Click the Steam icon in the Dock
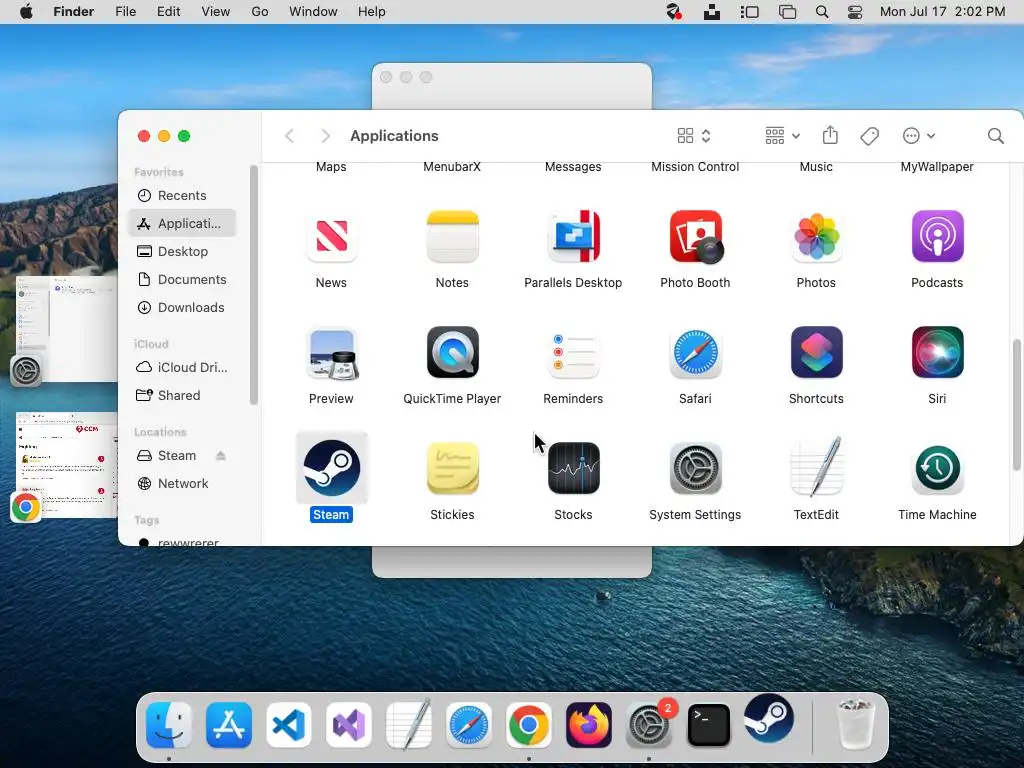The image size is (1024, 768). pyautogui.click(x=769, y=718)
